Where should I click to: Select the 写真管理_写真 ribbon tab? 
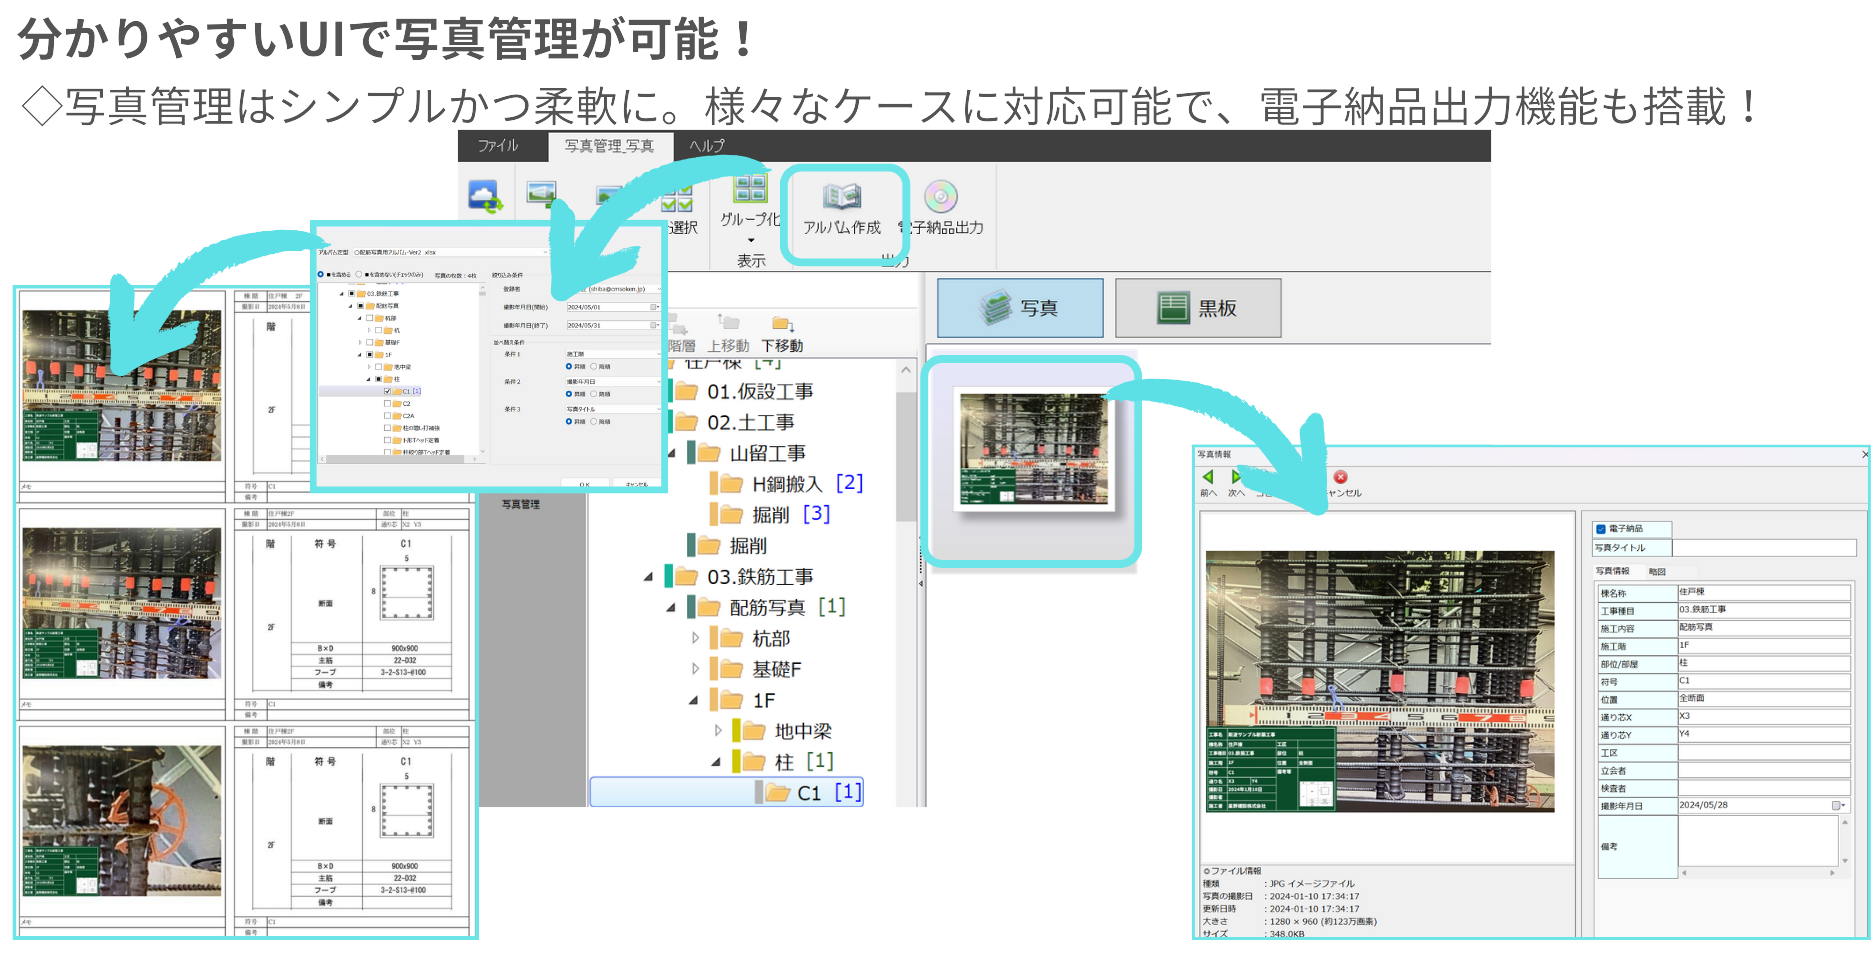[x=610, y=146]
